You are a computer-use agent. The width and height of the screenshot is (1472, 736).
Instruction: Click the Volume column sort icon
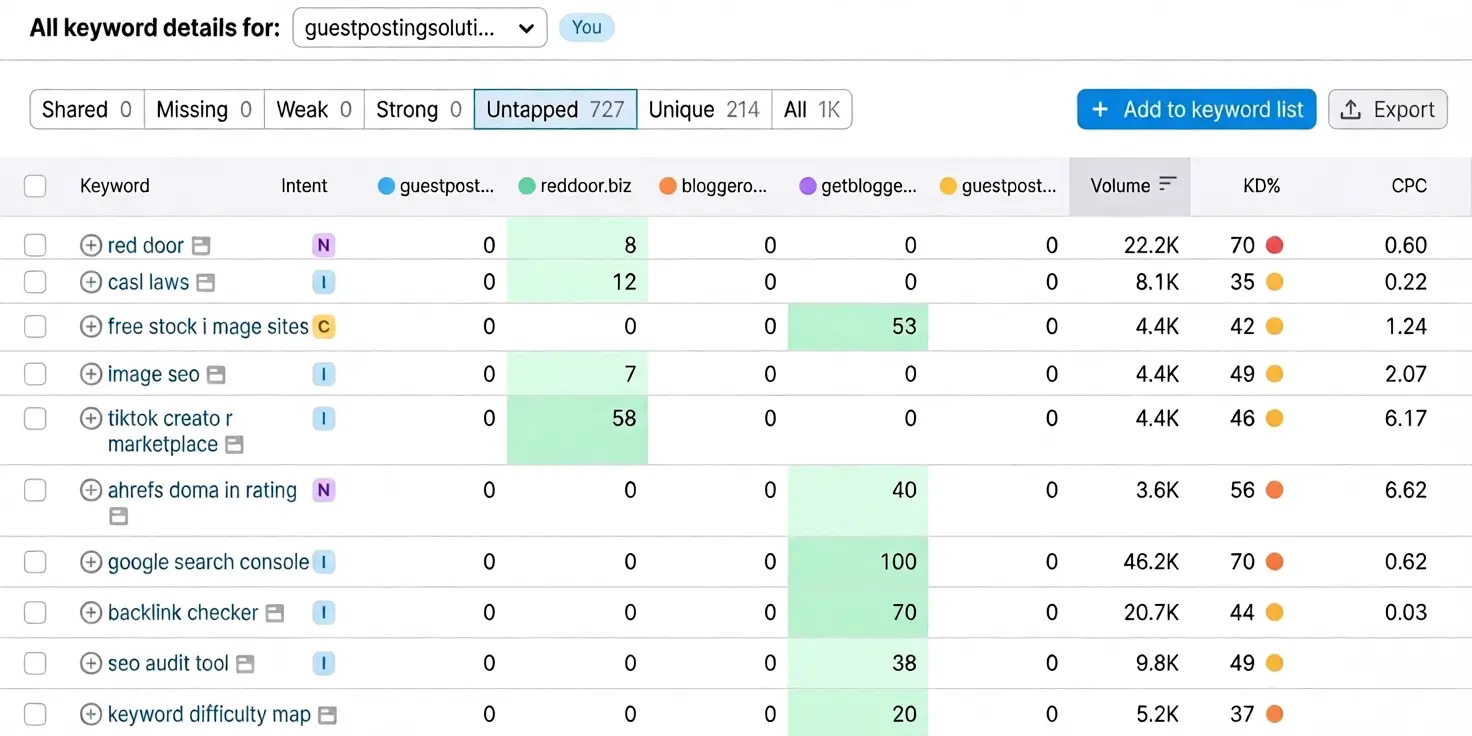pos(1167,185)
